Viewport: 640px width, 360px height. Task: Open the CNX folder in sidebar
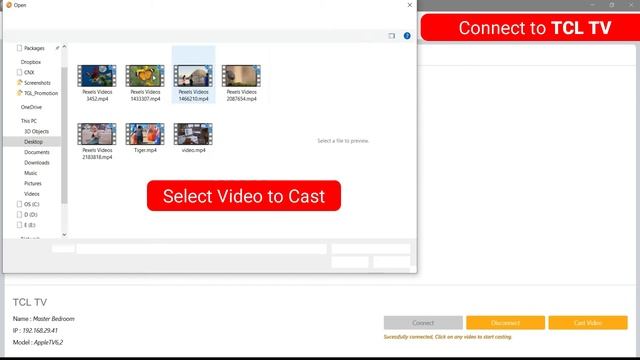[x=29, y=72]
